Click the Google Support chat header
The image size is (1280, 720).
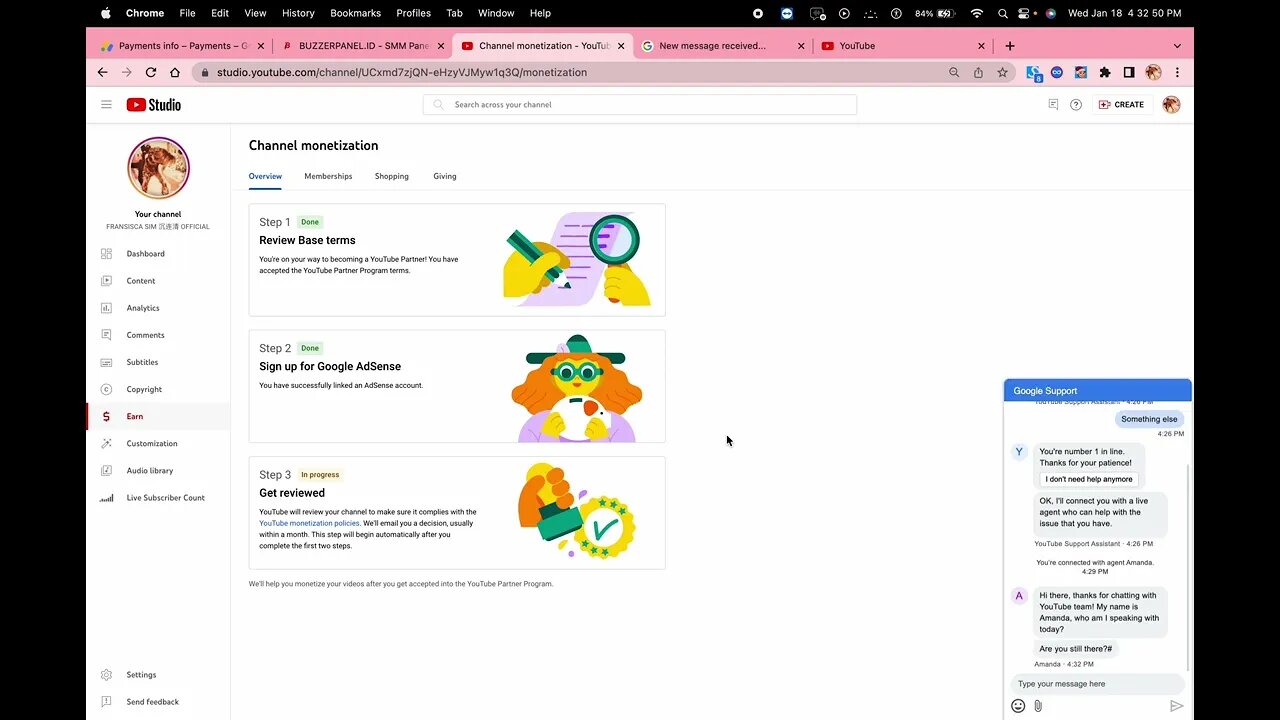[x=1098, y=391]
